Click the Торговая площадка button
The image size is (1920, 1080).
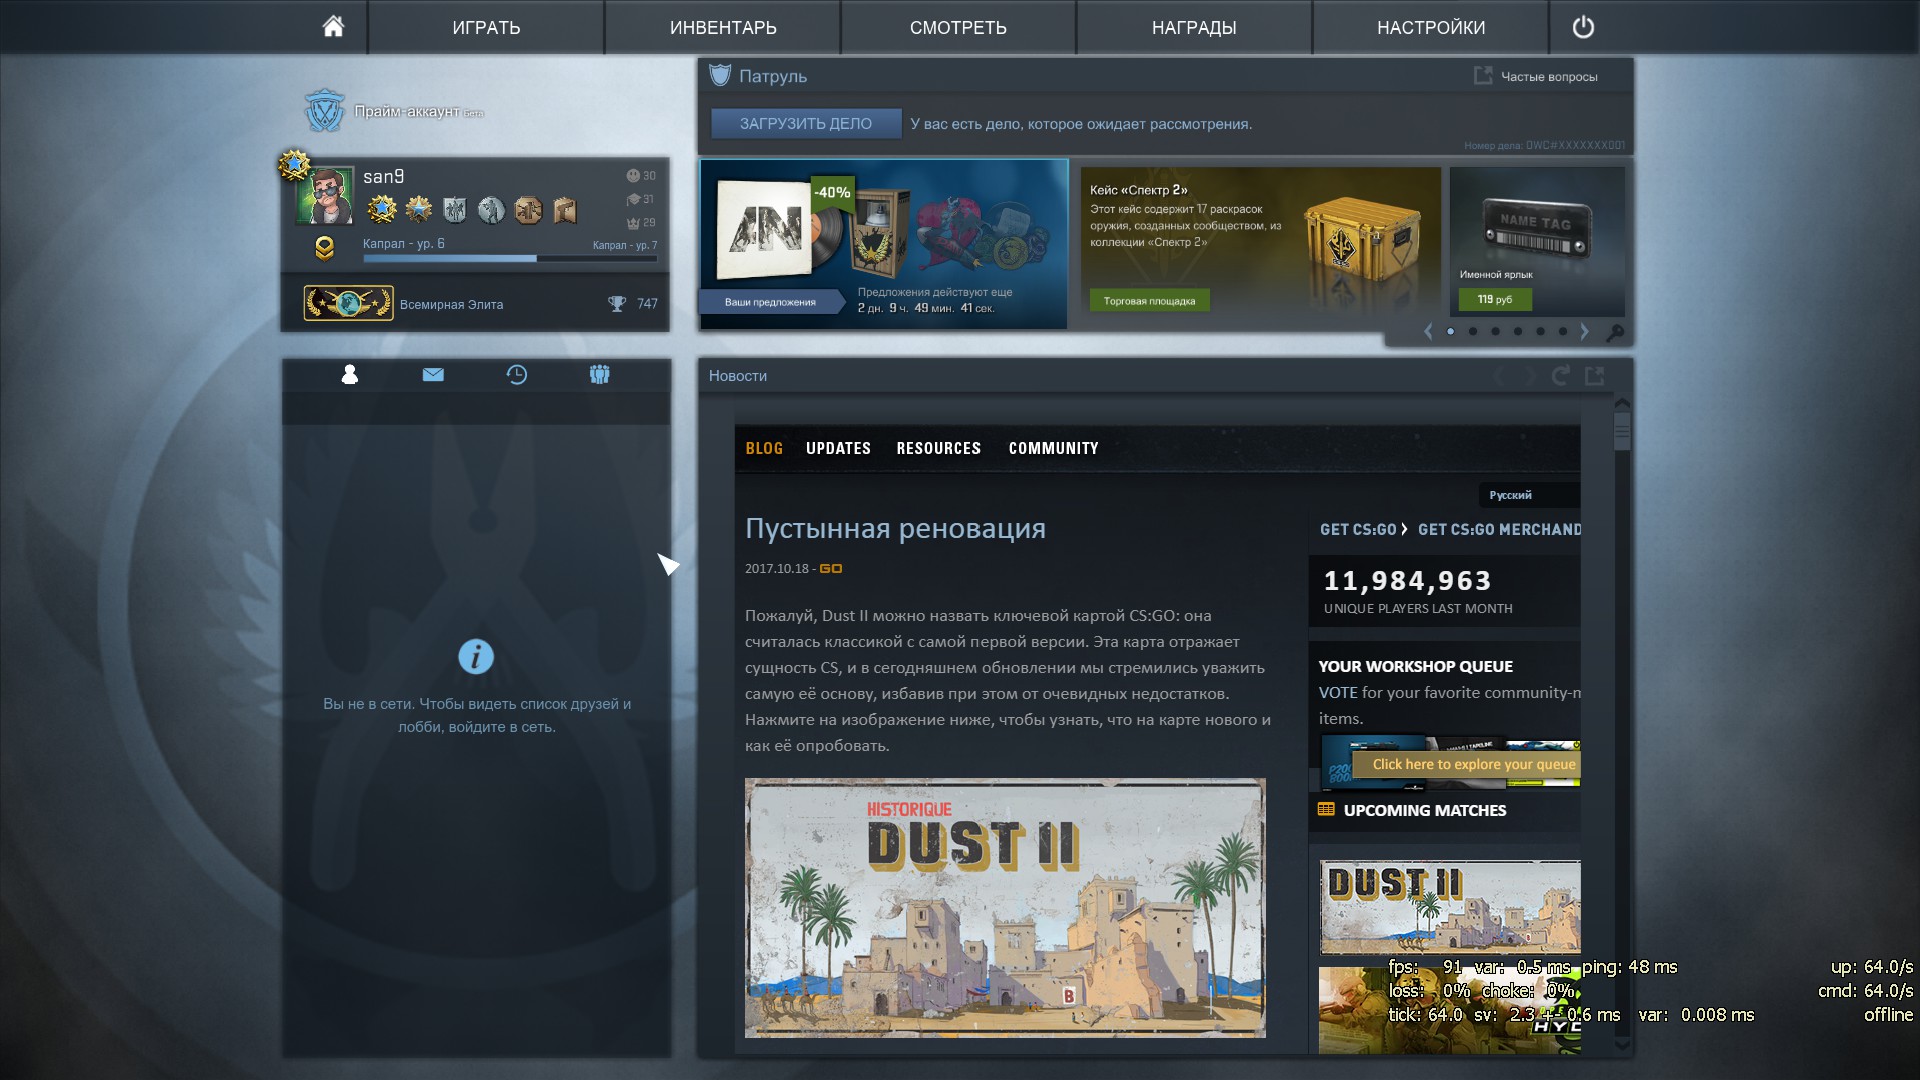[x=1149, y=300]
